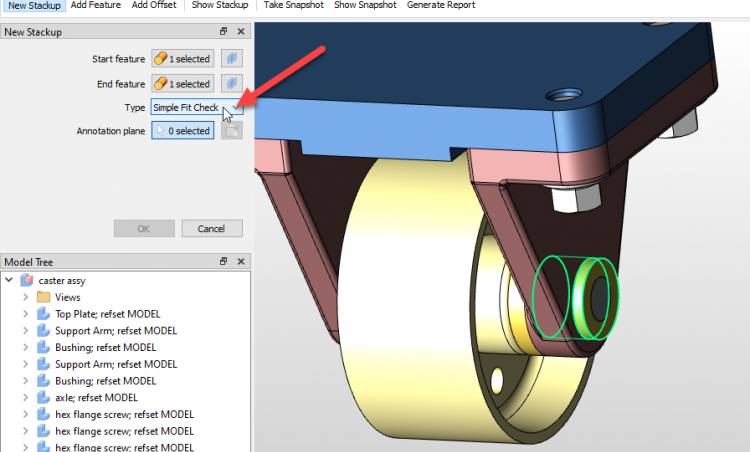Collapse the caster assy tree node
This screenshot has width=750, height=452.
pos(9,280)
